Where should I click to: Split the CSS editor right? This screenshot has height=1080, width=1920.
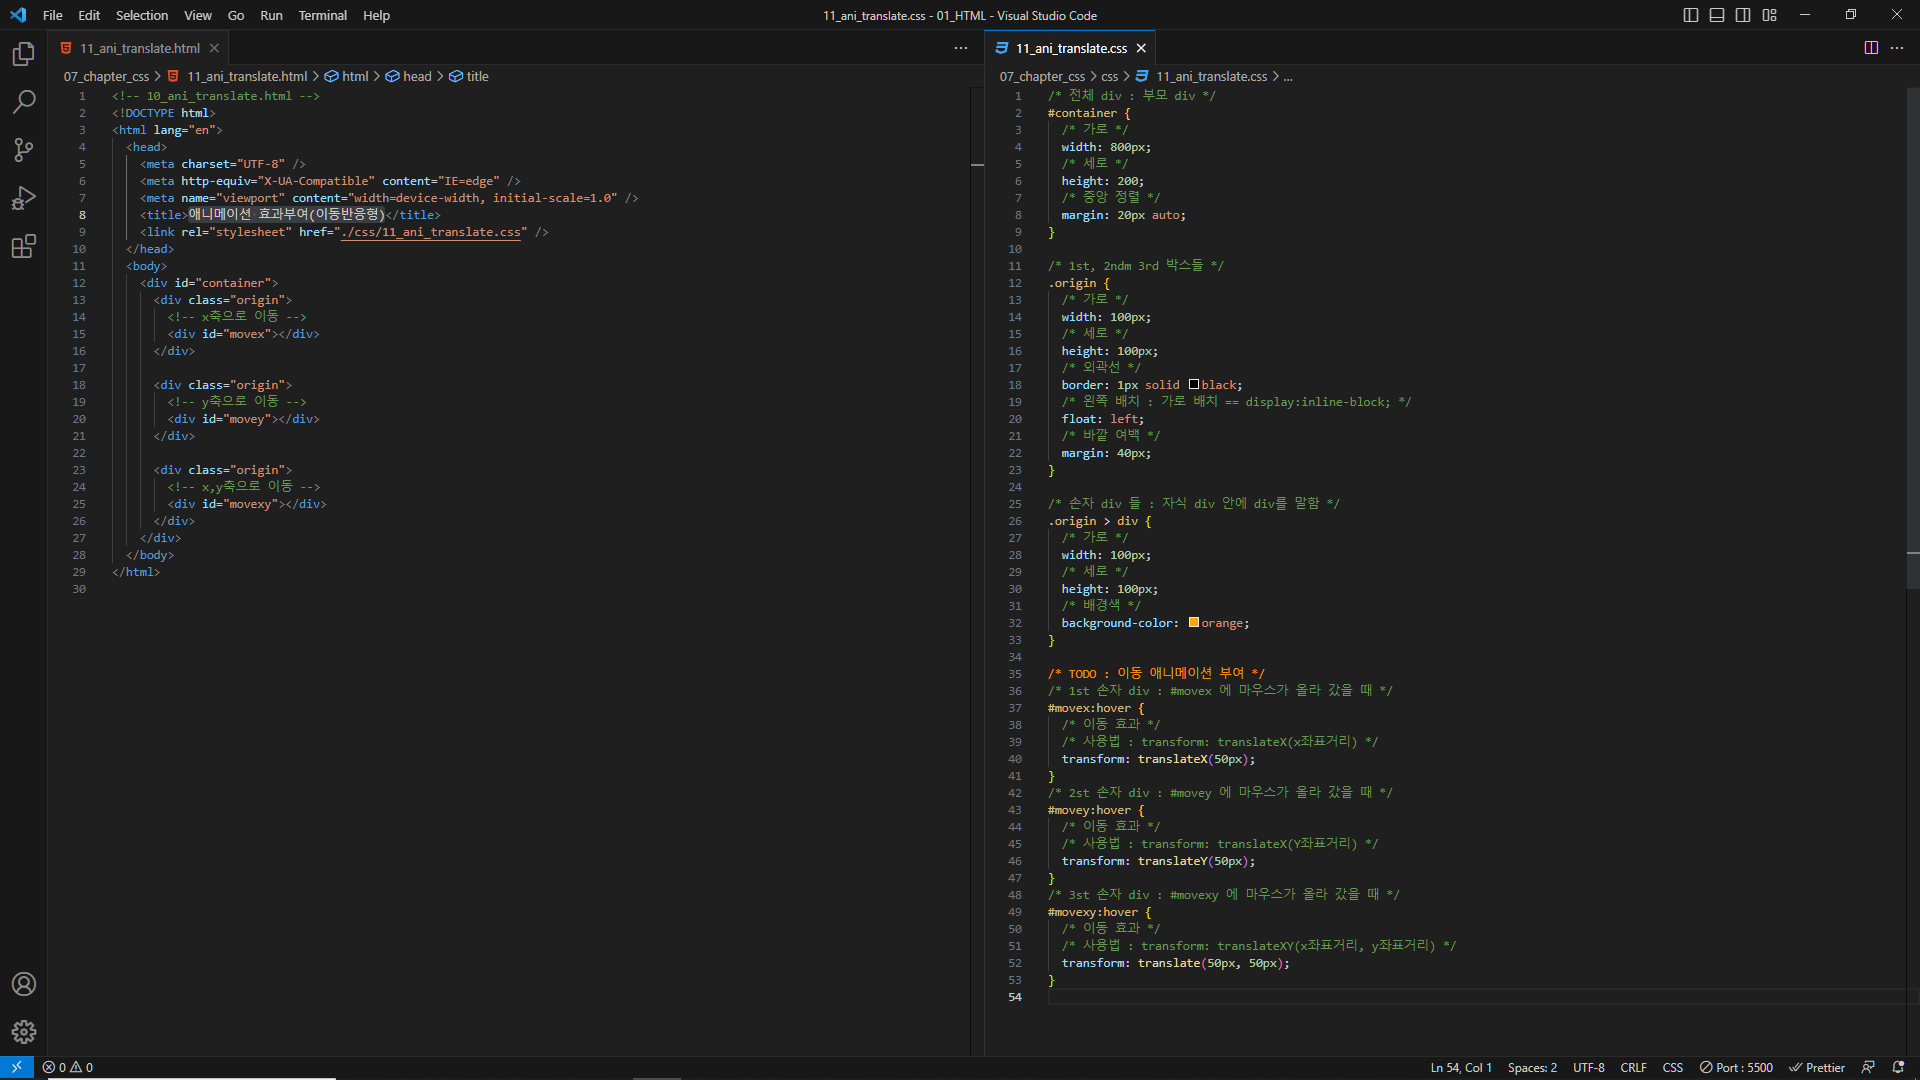[x=1871, y=48]
